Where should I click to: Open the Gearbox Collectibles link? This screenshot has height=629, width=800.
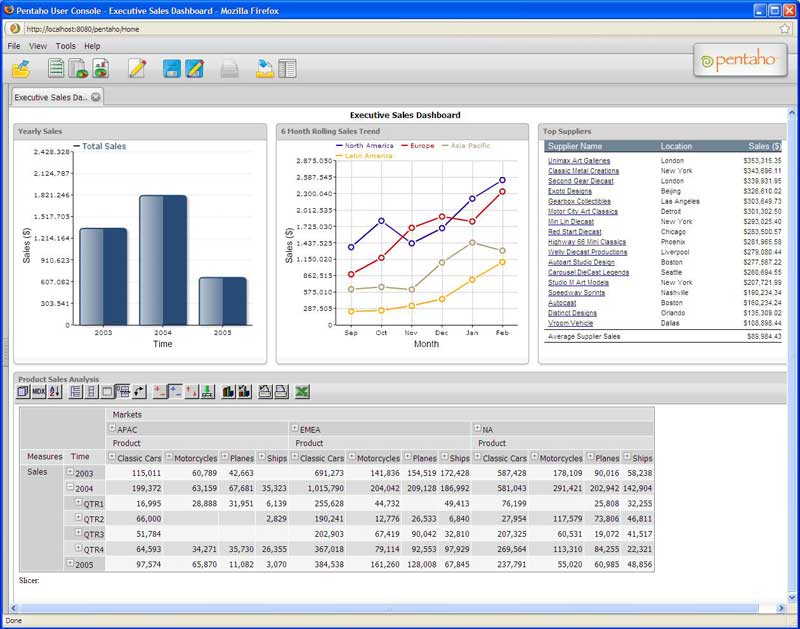(579, 202)
